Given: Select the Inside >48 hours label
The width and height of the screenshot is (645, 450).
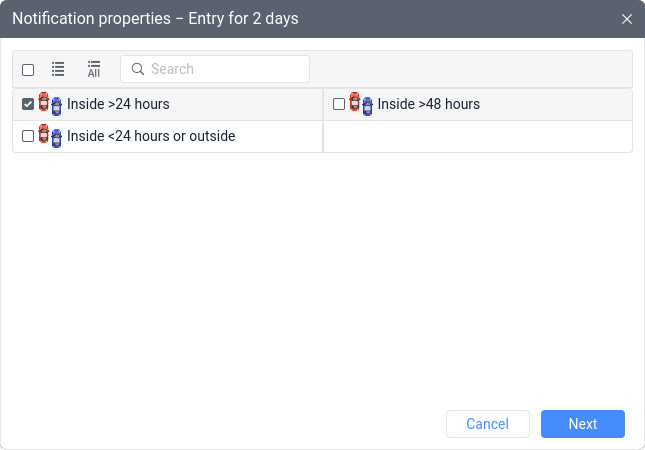Looking at the screenshot, I should pos(429,104).
